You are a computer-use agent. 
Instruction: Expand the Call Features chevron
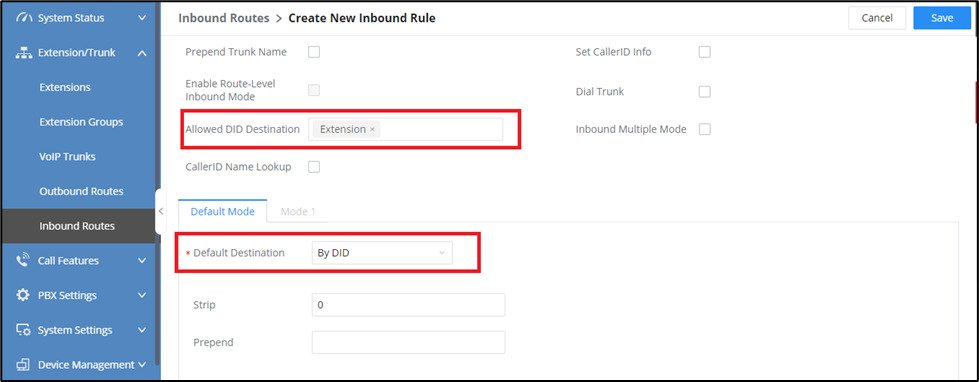pos(142,260)
